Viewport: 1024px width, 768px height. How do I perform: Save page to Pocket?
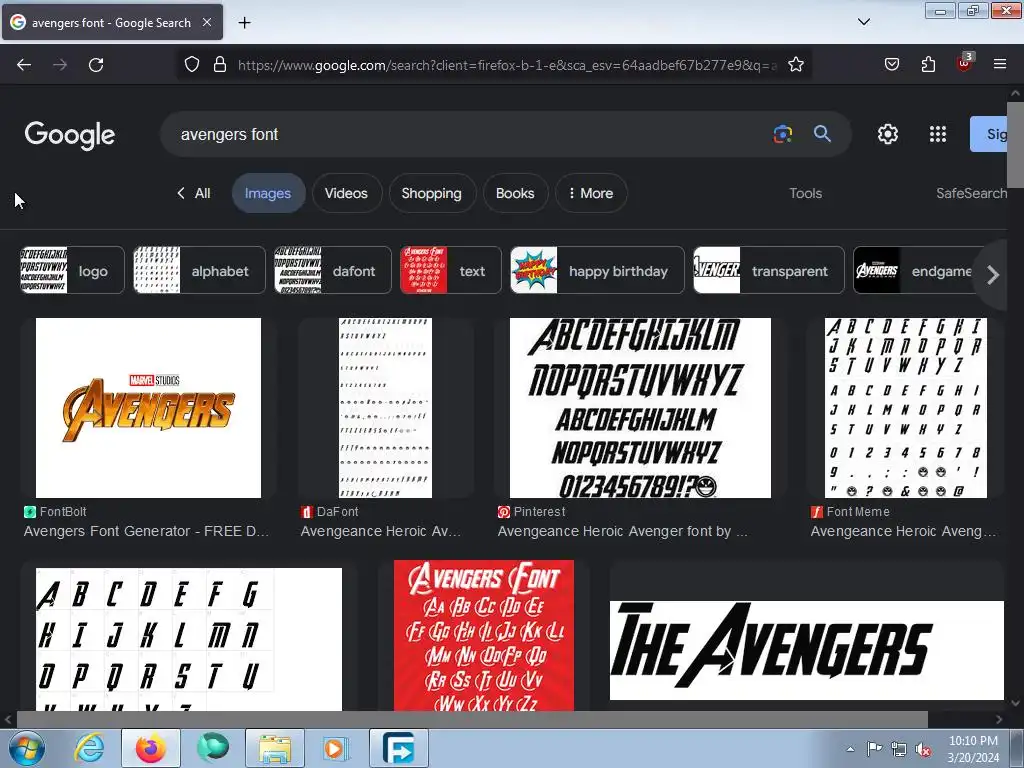tap(891, 65)
